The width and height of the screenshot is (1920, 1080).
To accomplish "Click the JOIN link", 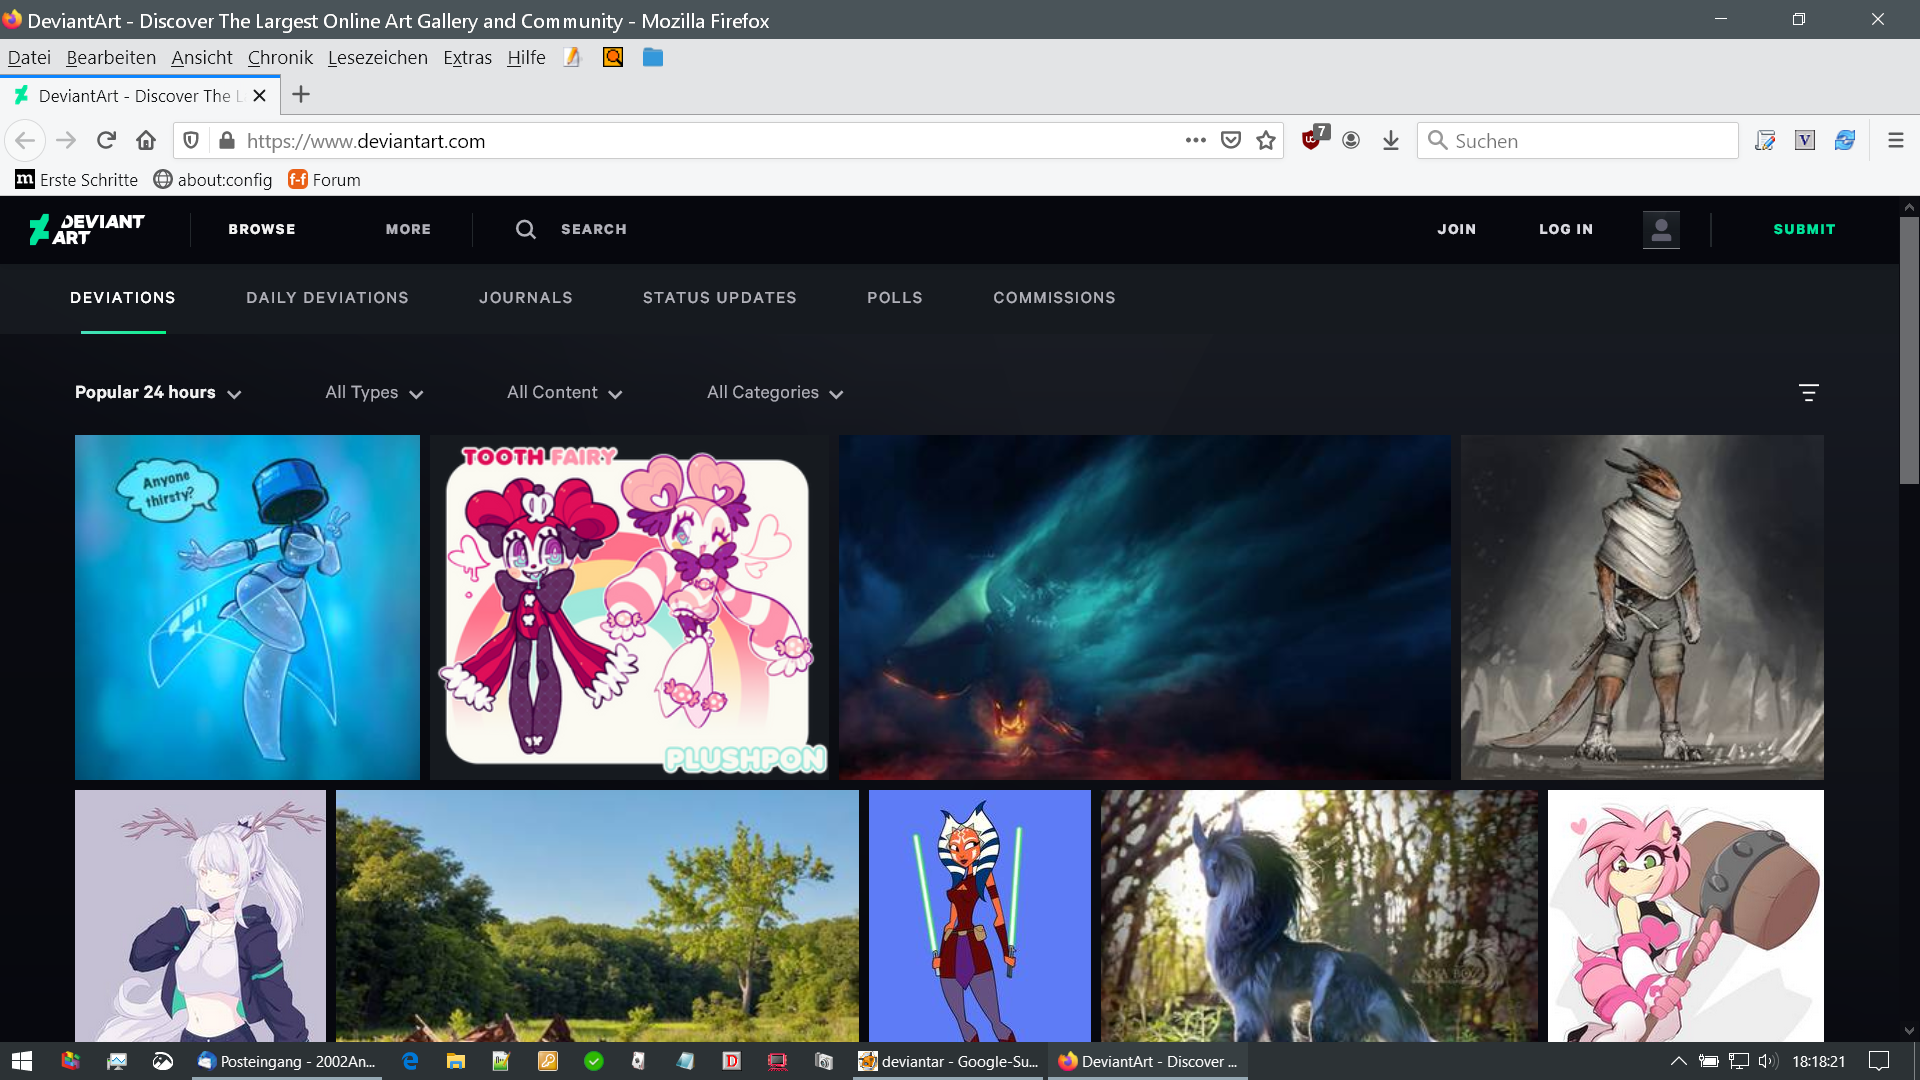I will [1456, 229].
